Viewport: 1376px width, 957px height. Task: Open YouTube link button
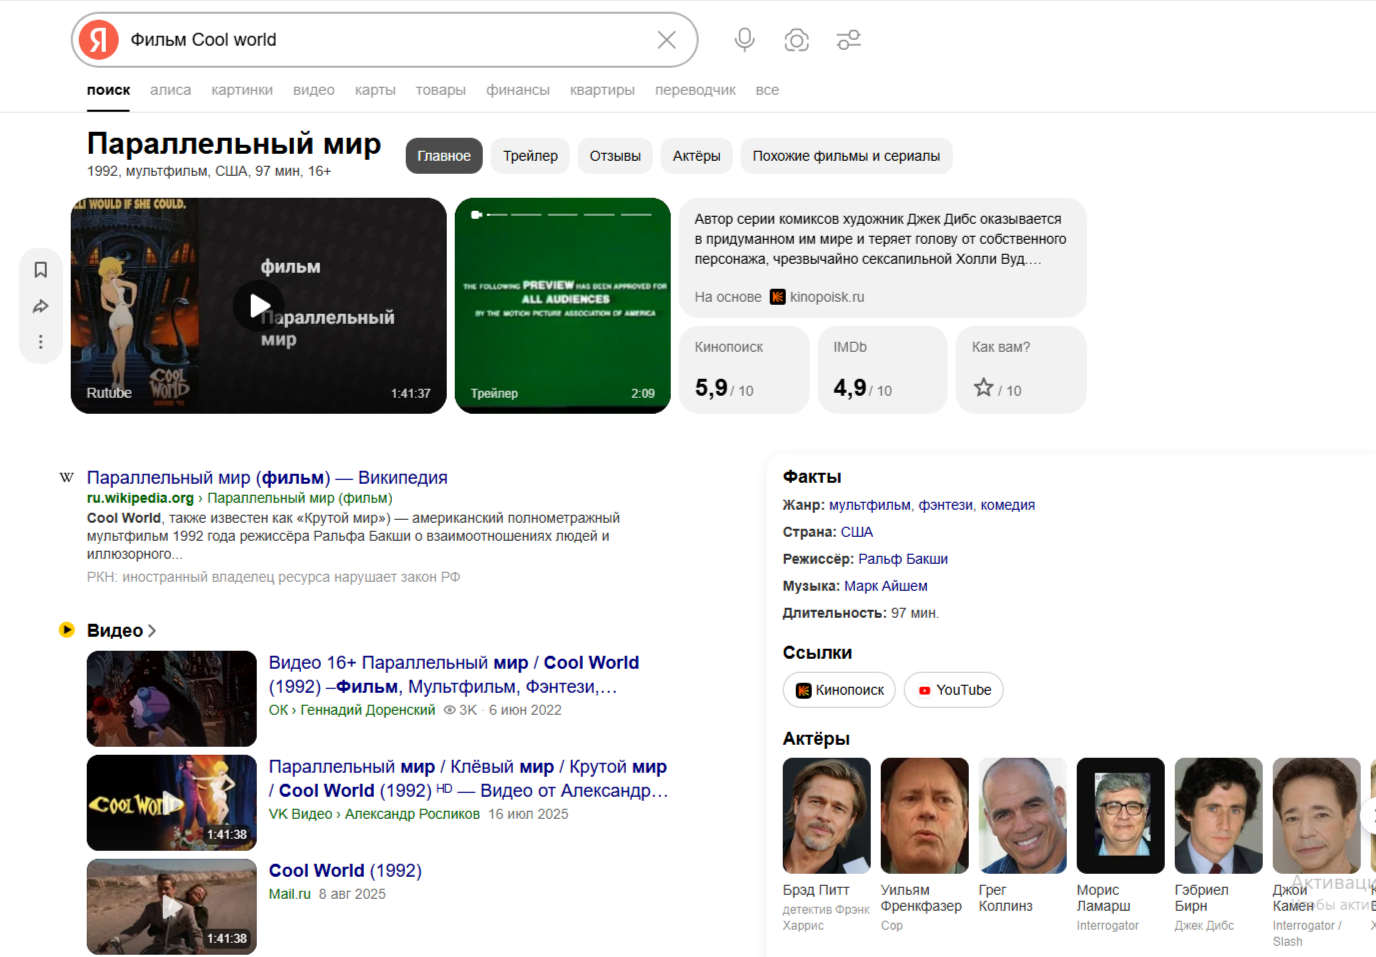point(954,690)
